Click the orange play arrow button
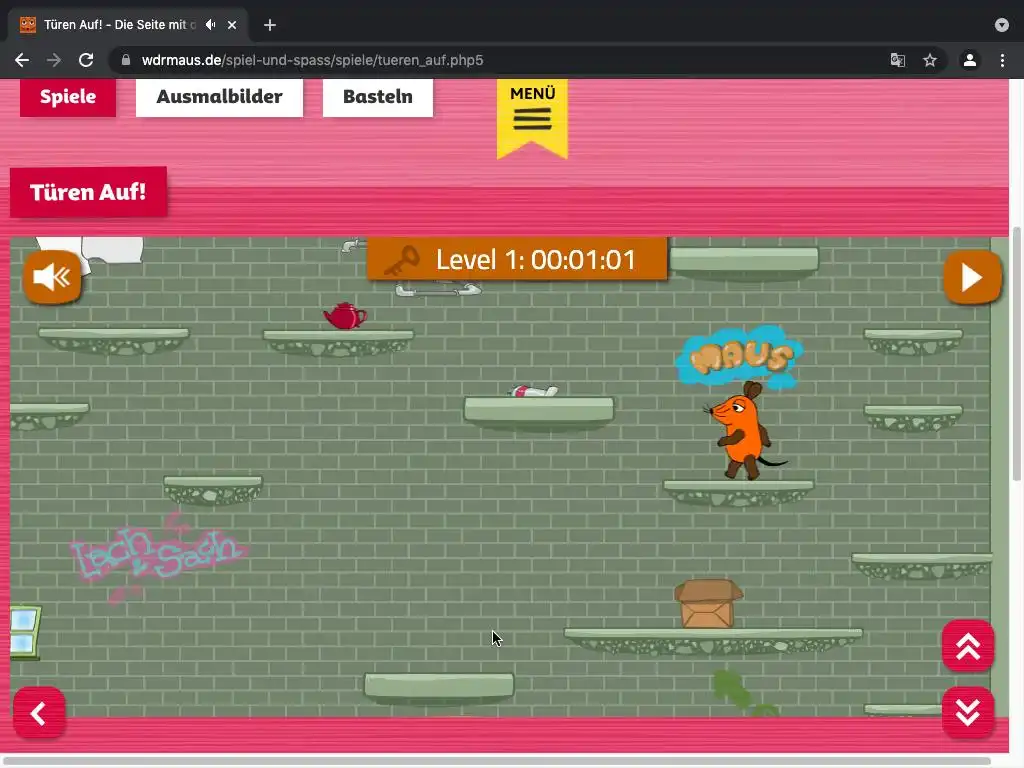The image size is (1024, 768). tap(972, 278)
